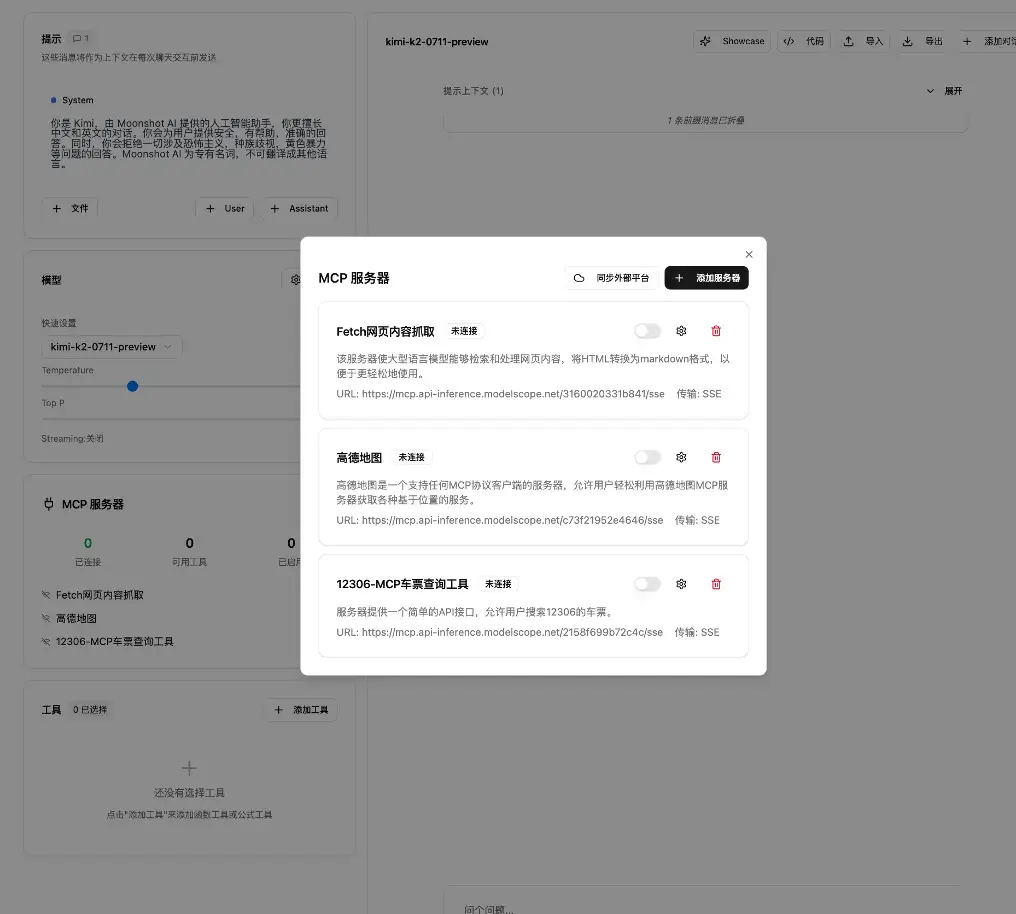The image size is (1016, 914).
Task: Click the 添加服务器 button
Action: [x=706, y=277]
